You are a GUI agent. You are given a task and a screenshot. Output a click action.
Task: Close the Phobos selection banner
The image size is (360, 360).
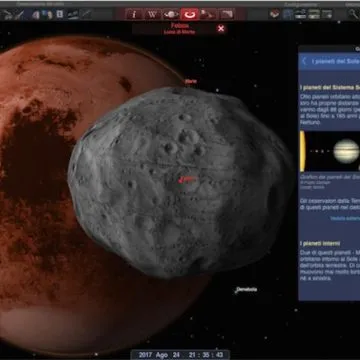point(221,29)
